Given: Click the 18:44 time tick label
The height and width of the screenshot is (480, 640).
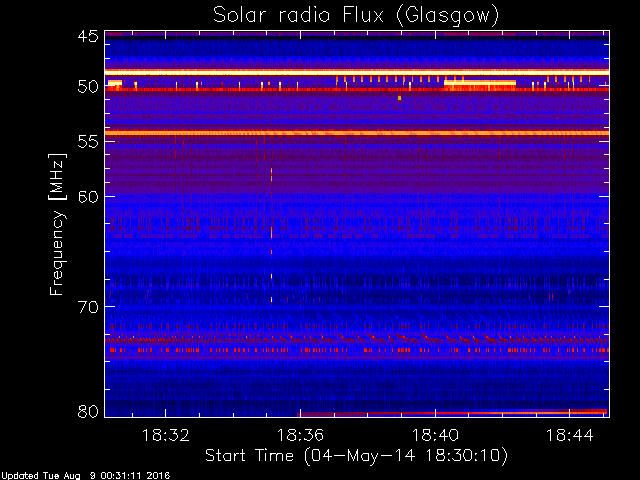Looking at the screenshot, I should (x=569, y=436).
